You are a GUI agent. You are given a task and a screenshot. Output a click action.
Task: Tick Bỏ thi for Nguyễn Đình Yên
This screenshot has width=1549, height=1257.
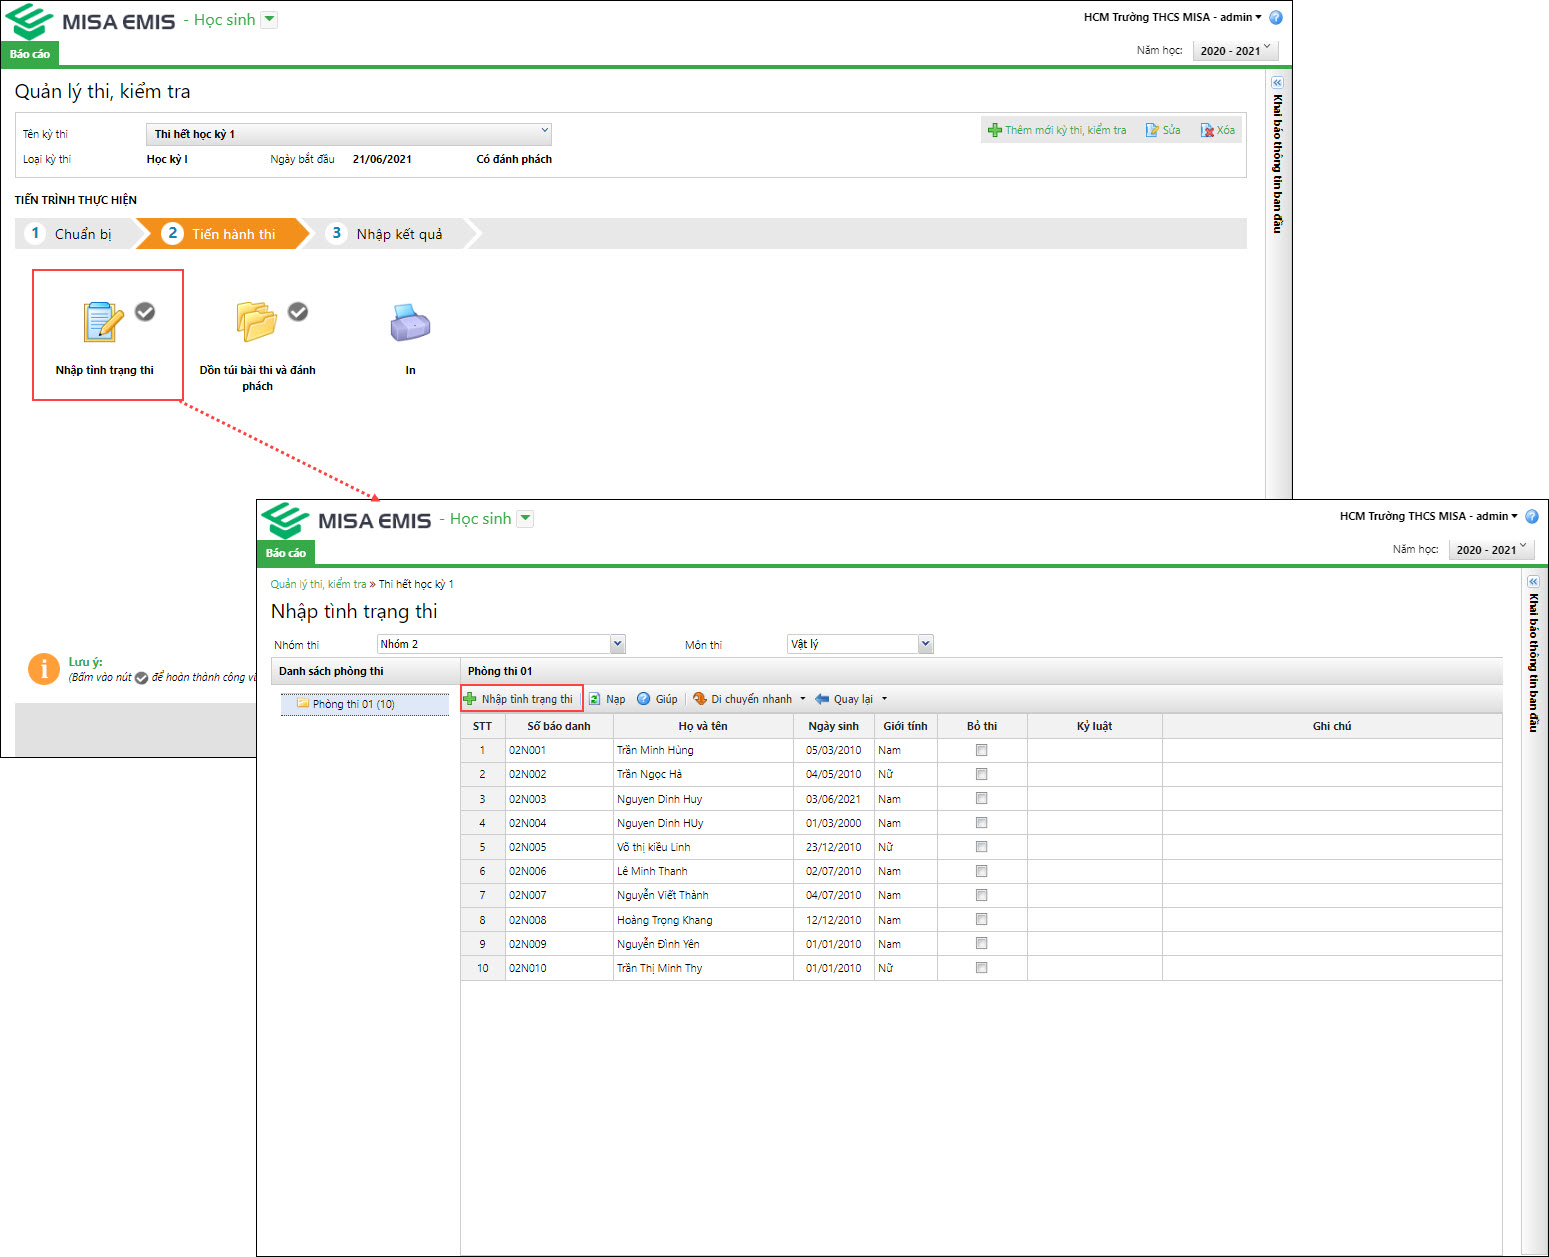coord(981,943)
